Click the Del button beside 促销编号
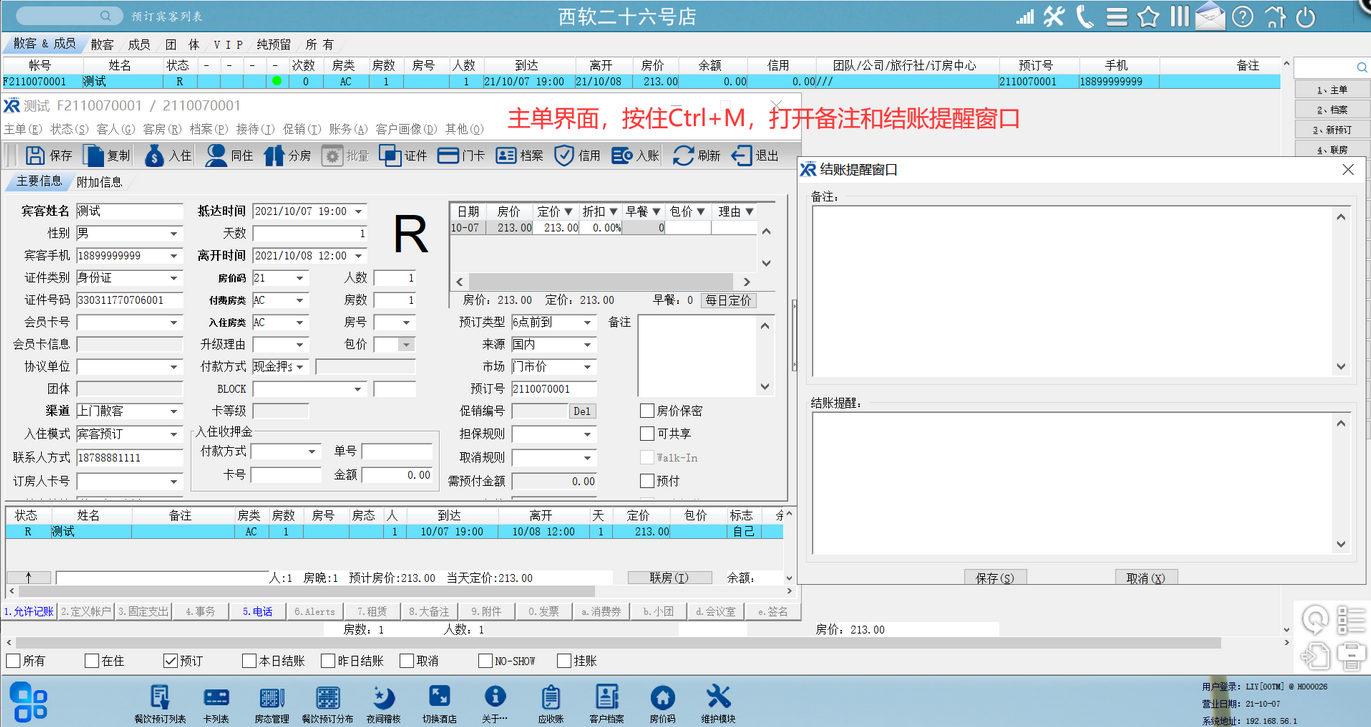The image size is (1371, 727). 582,411
